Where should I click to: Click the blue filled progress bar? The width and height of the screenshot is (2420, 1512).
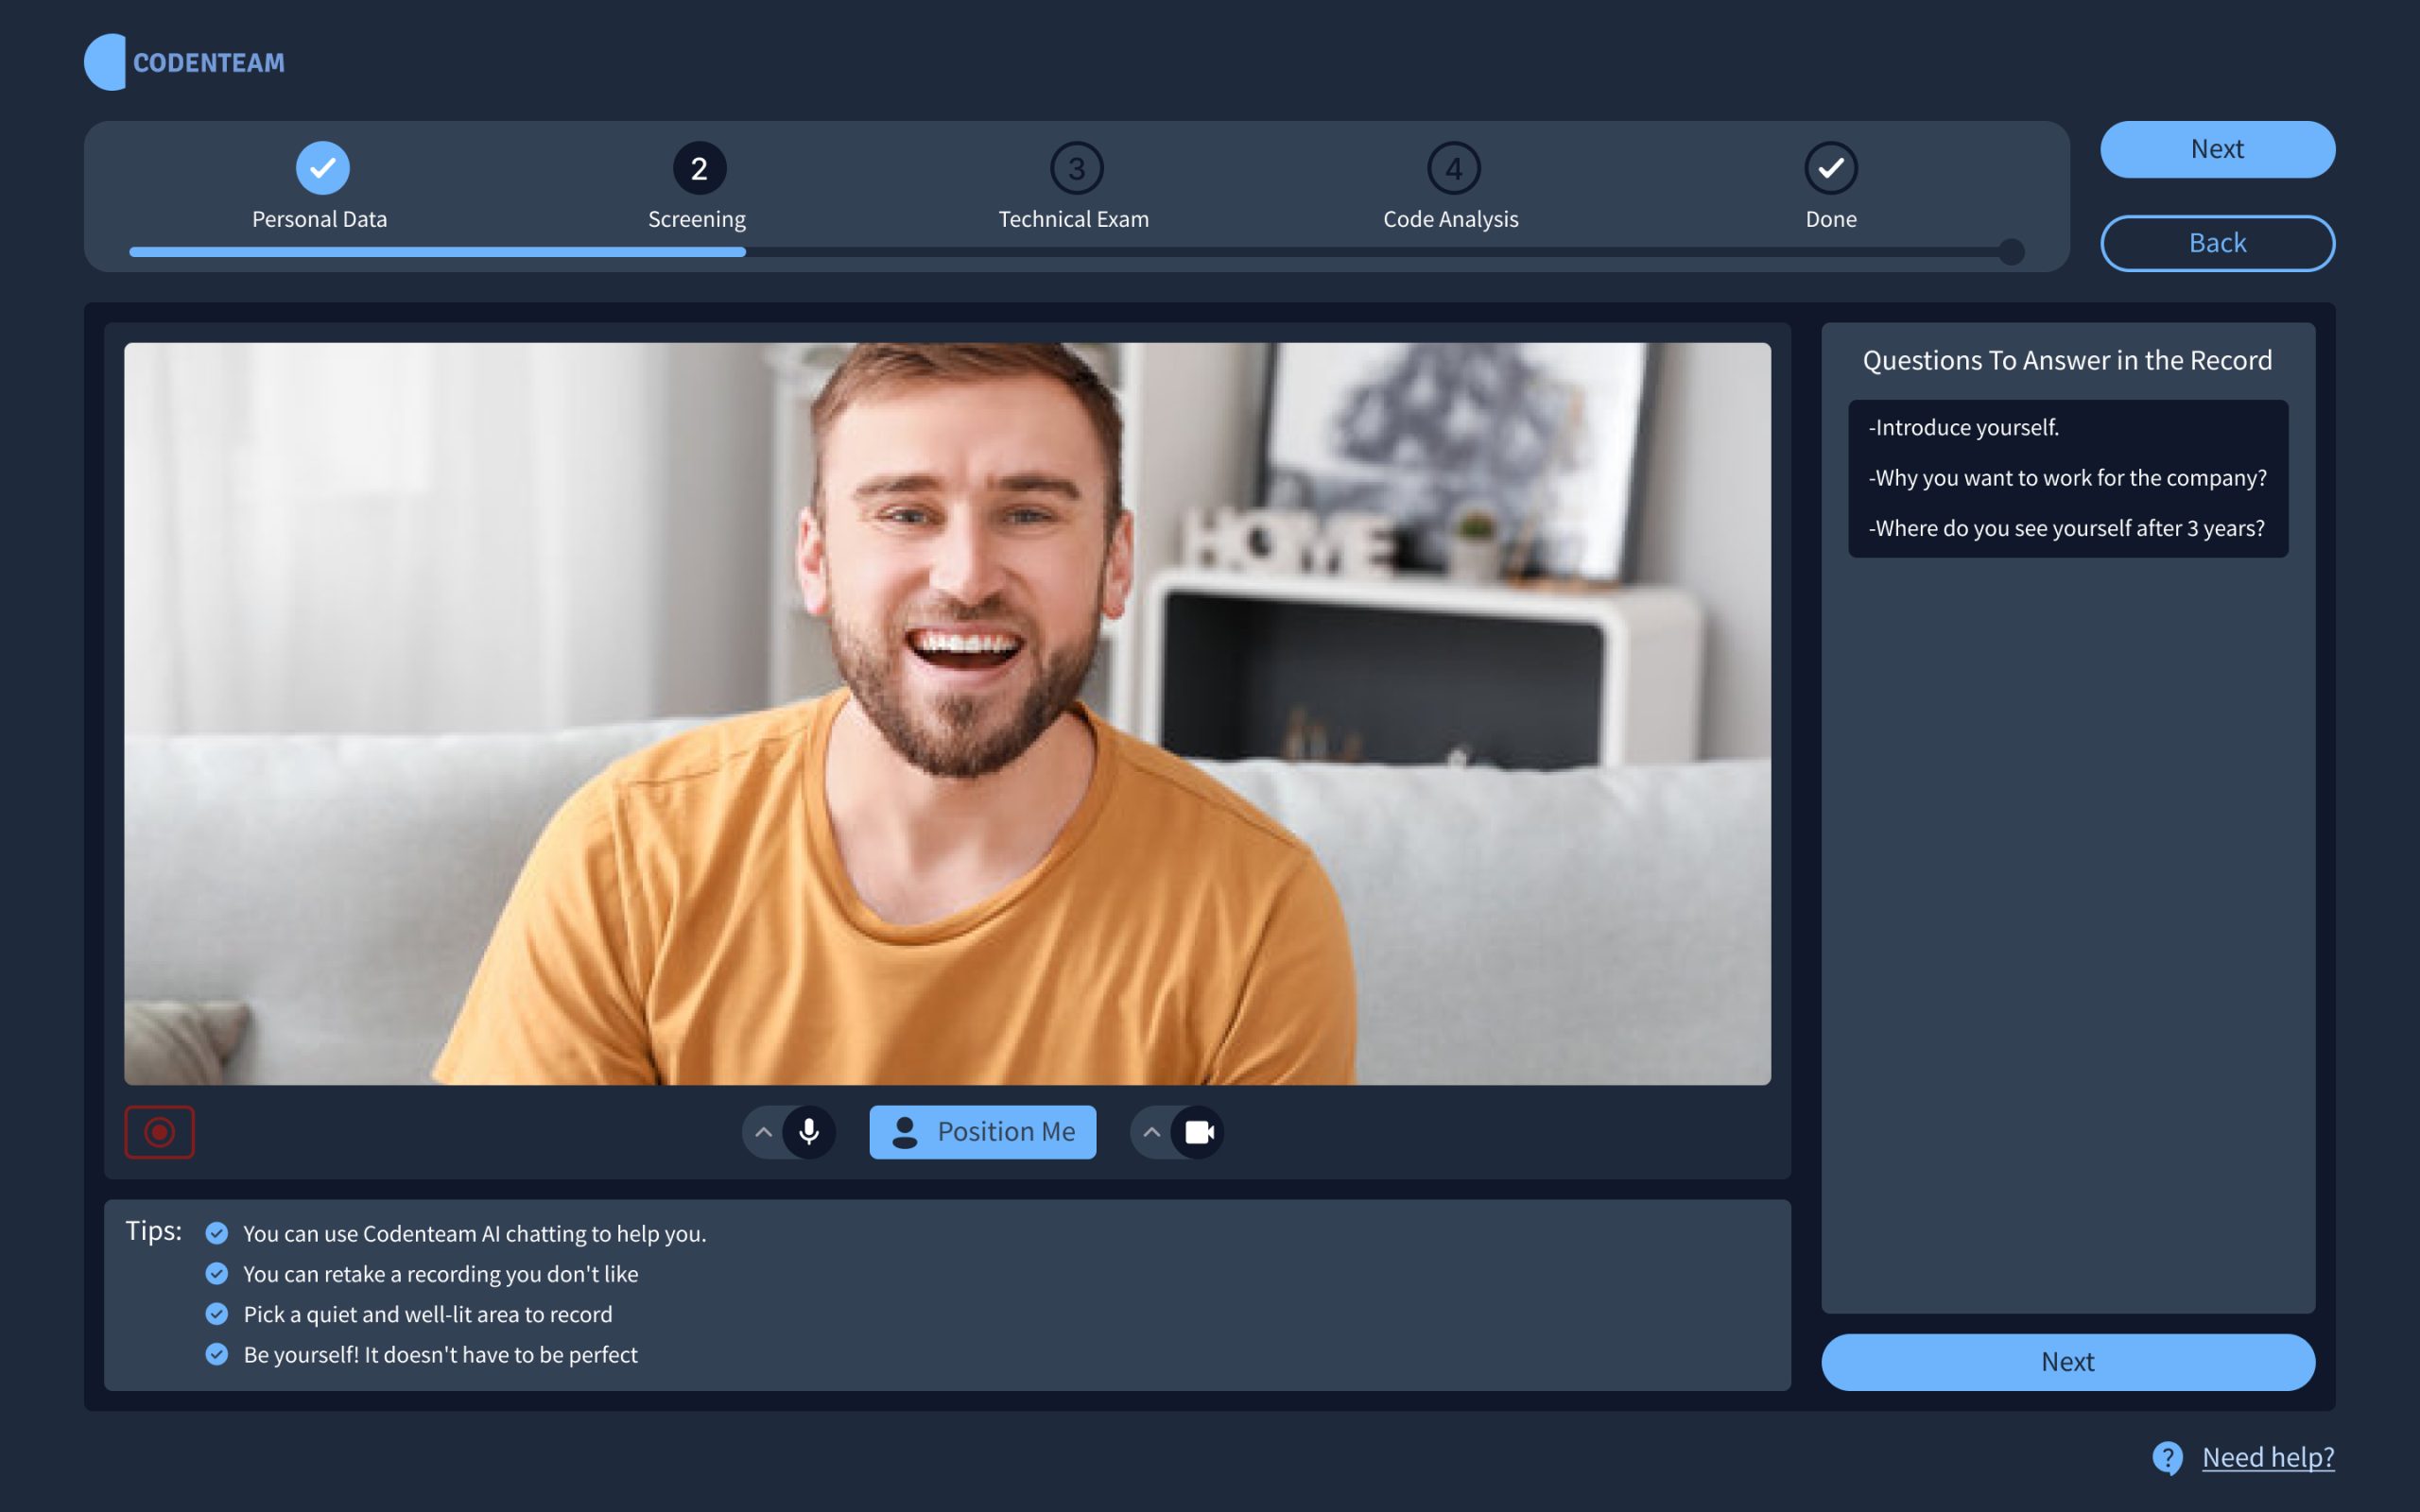pos(437,252)
